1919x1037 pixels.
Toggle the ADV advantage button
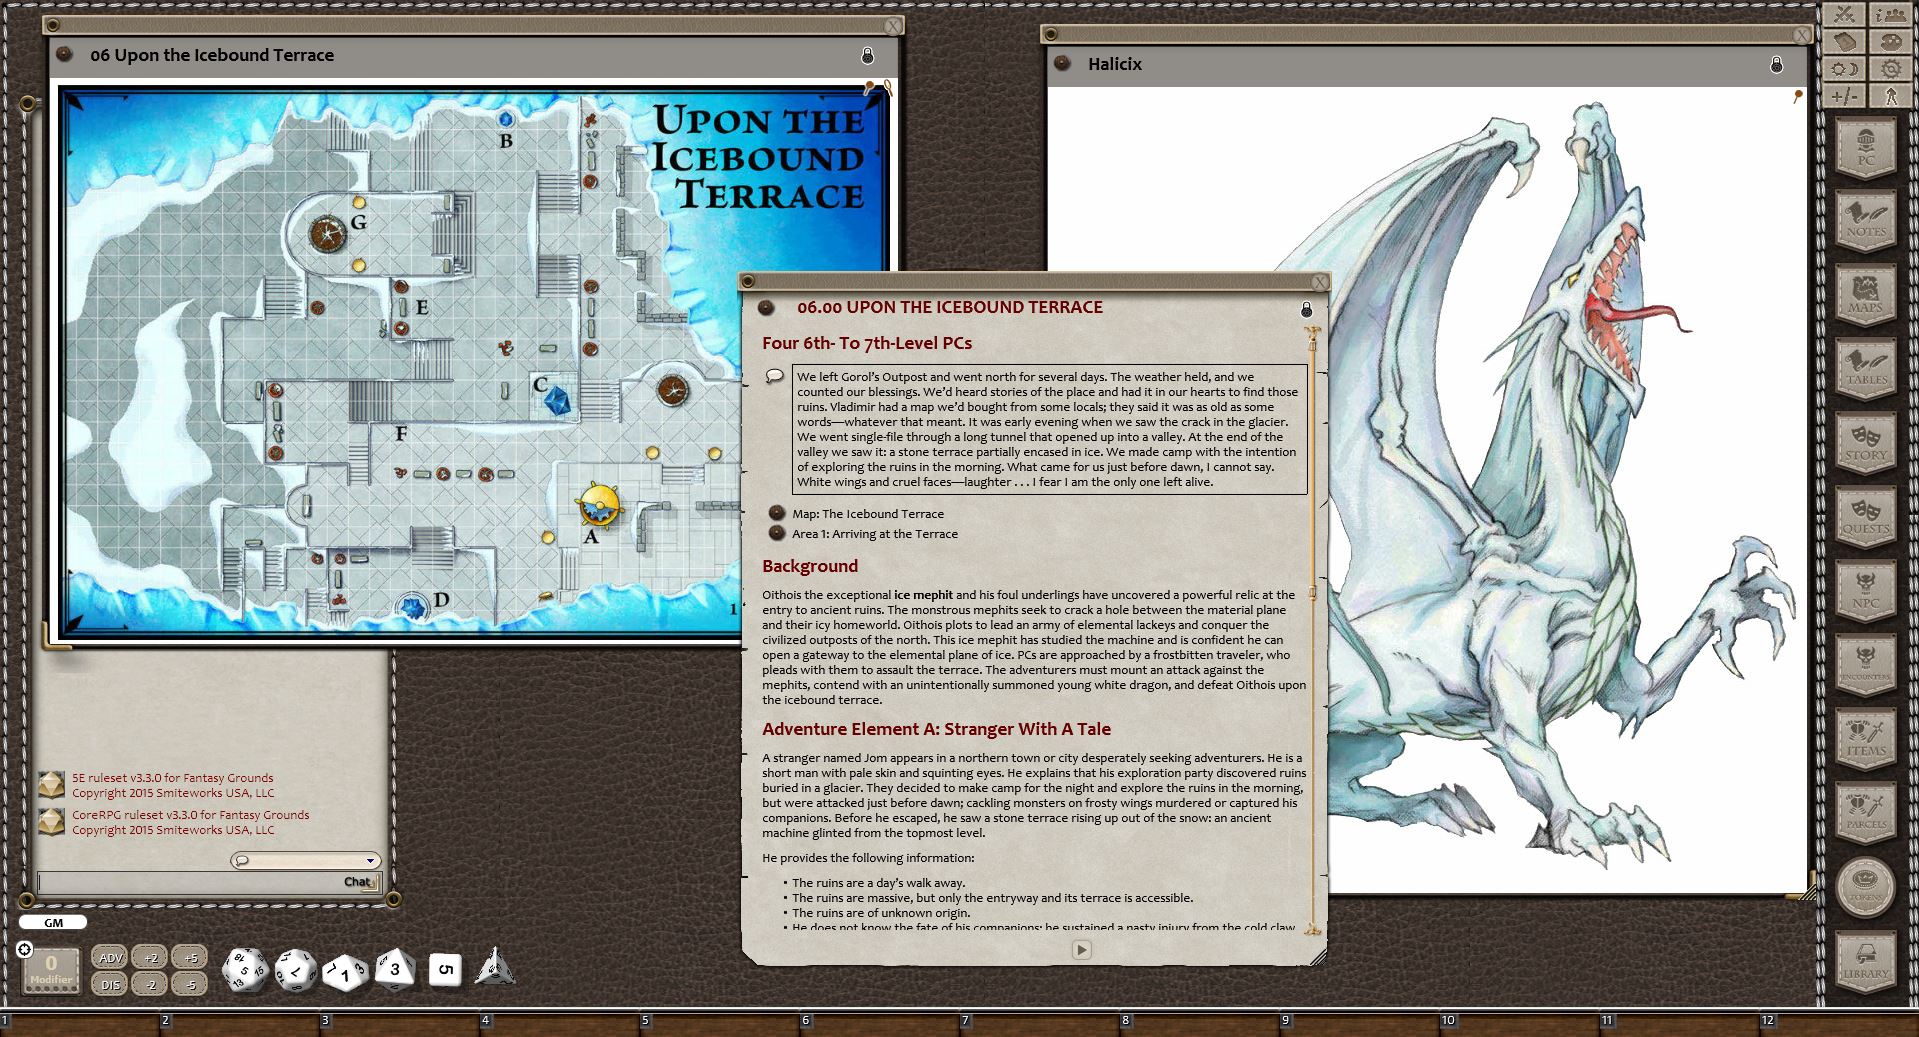tap(110, 957)
